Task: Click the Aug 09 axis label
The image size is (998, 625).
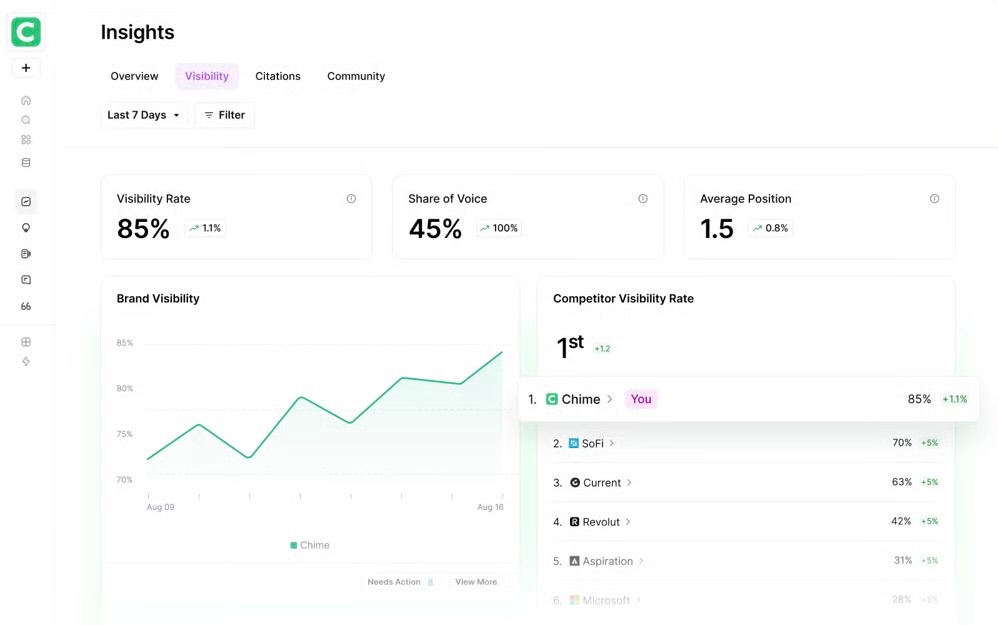Action: [160, 507]
